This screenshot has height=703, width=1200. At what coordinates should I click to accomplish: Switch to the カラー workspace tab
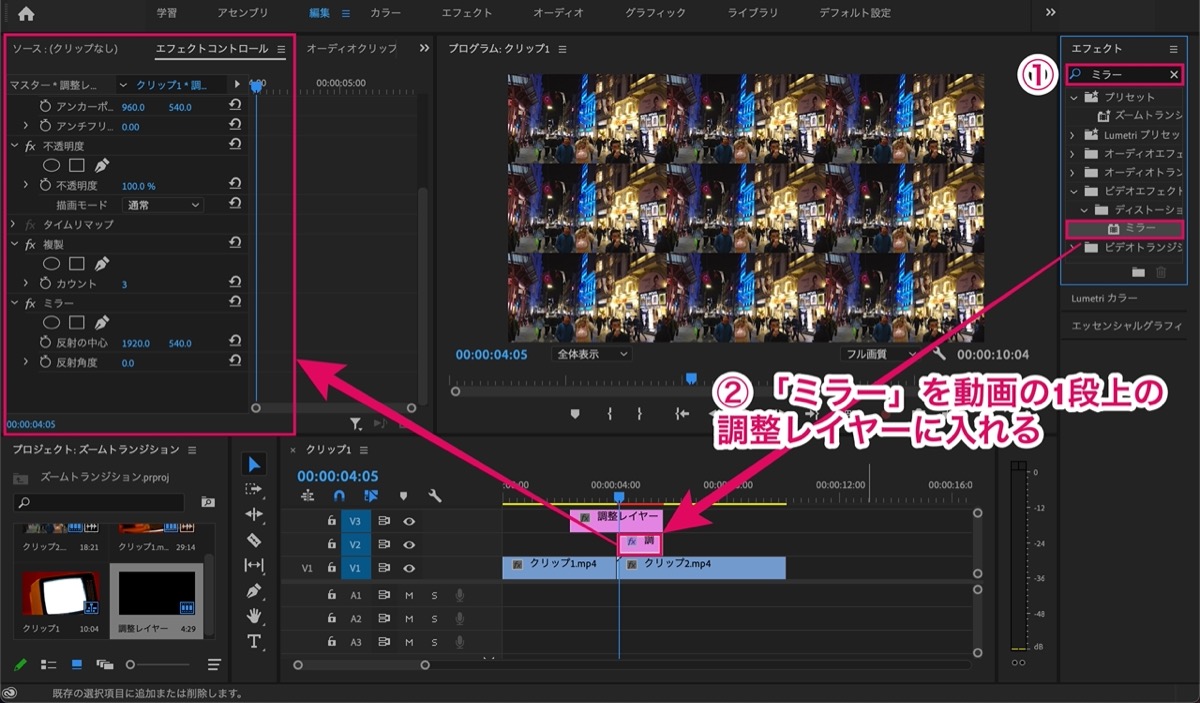(x=387, y=13)
